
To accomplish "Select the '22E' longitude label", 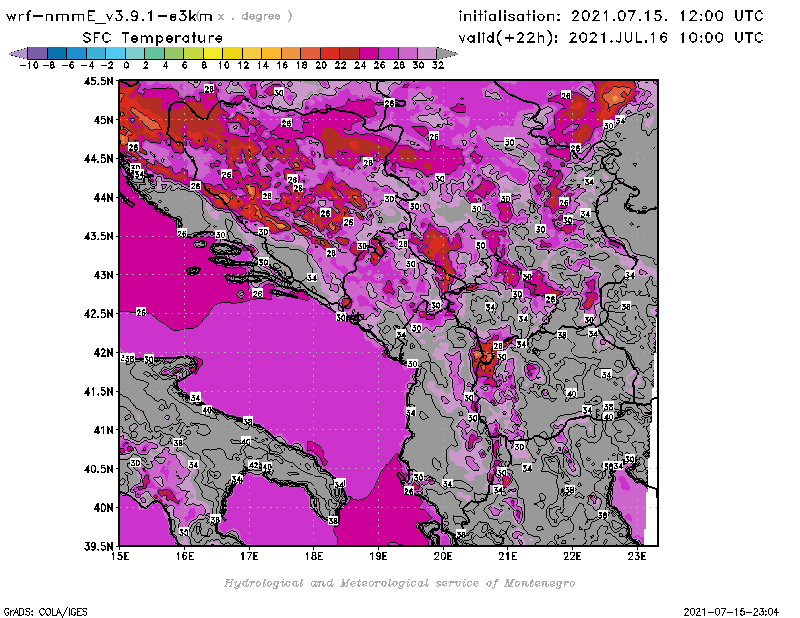I will pyautogui.click(x=572, y=556).
